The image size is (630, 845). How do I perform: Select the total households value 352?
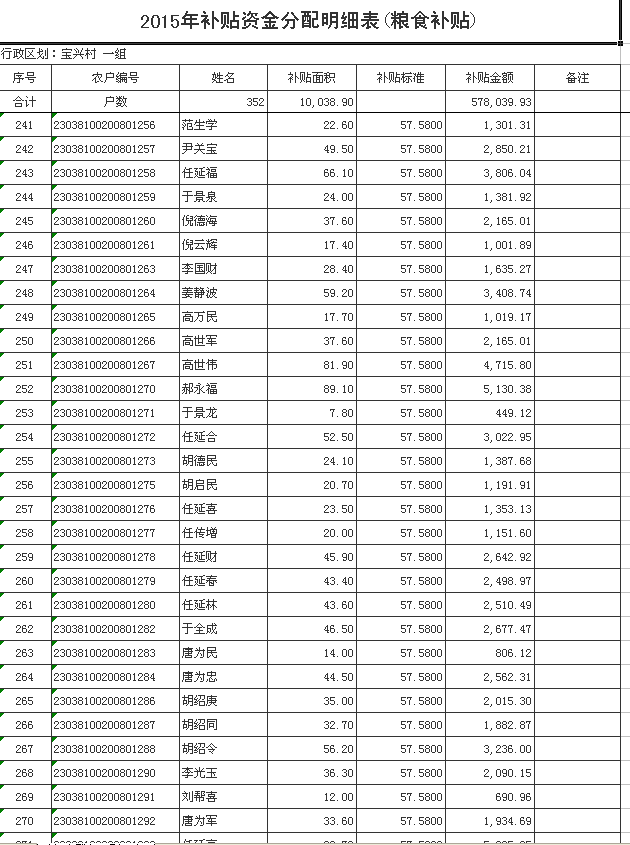(x=223, y=102)
